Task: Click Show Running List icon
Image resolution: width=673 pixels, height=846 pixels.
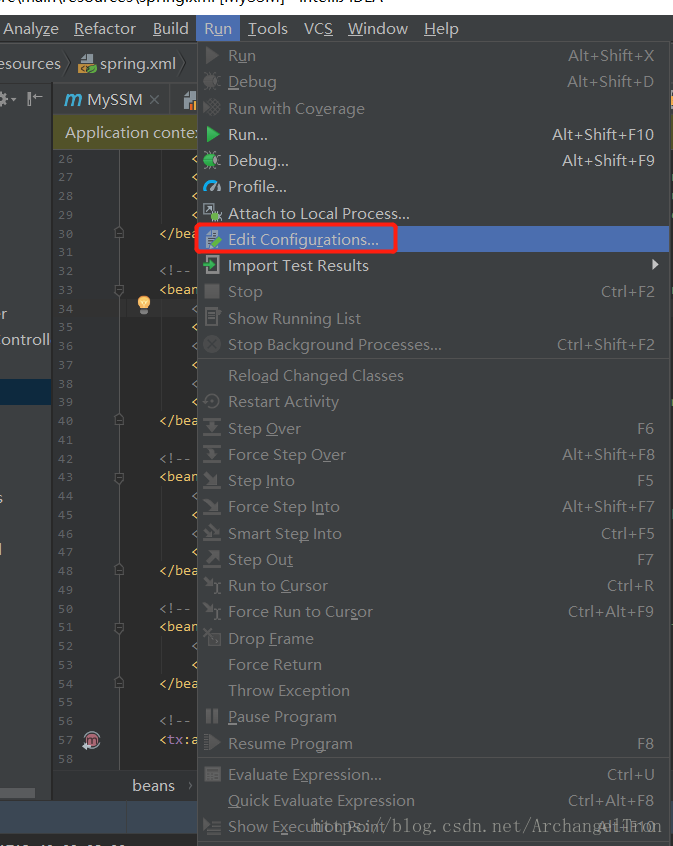Action: click(x=213, y=317)
